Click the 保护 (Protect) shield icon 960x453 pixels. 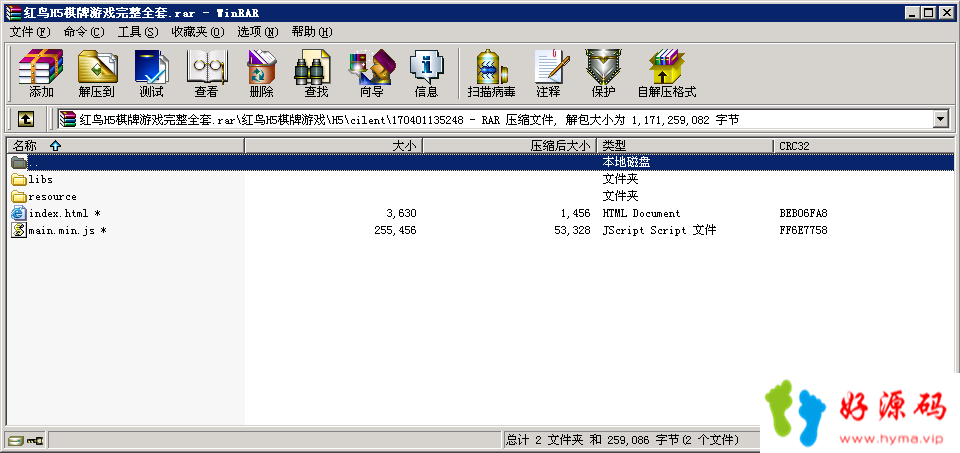[603, 67]
